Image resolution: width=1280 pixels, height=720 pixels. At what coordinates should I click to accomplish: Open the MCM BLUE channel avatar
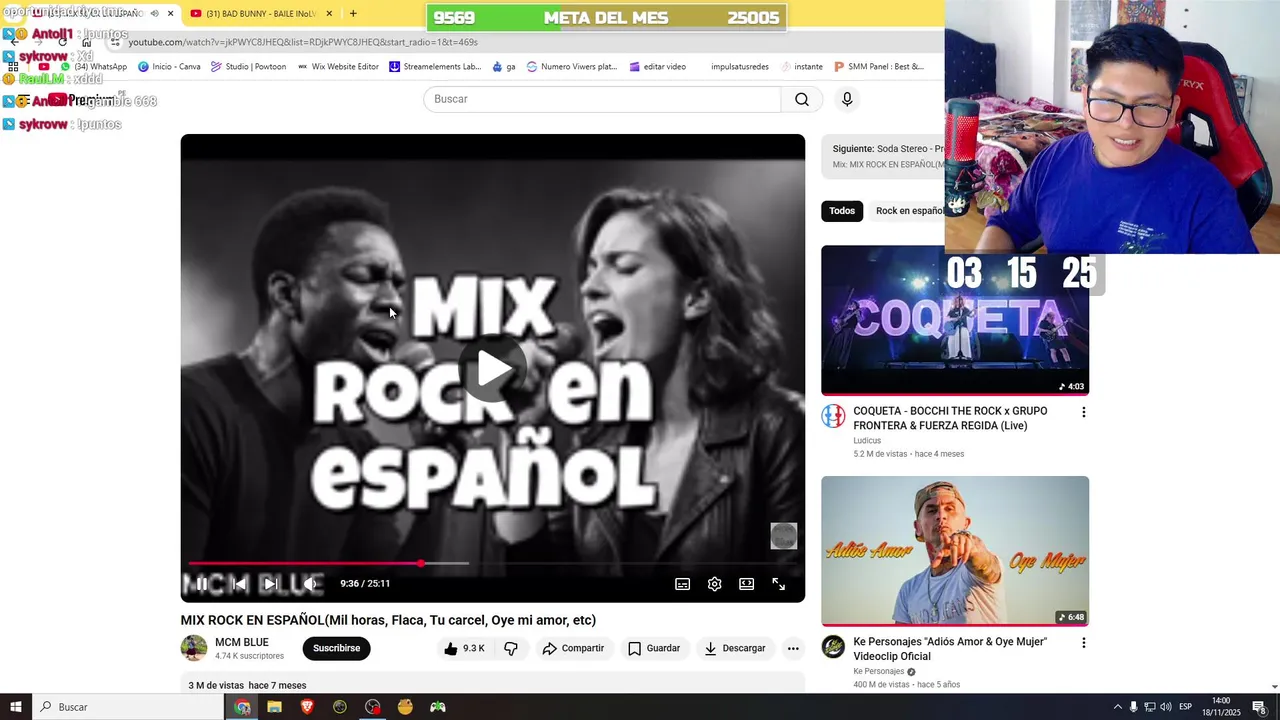pos(194,648)
